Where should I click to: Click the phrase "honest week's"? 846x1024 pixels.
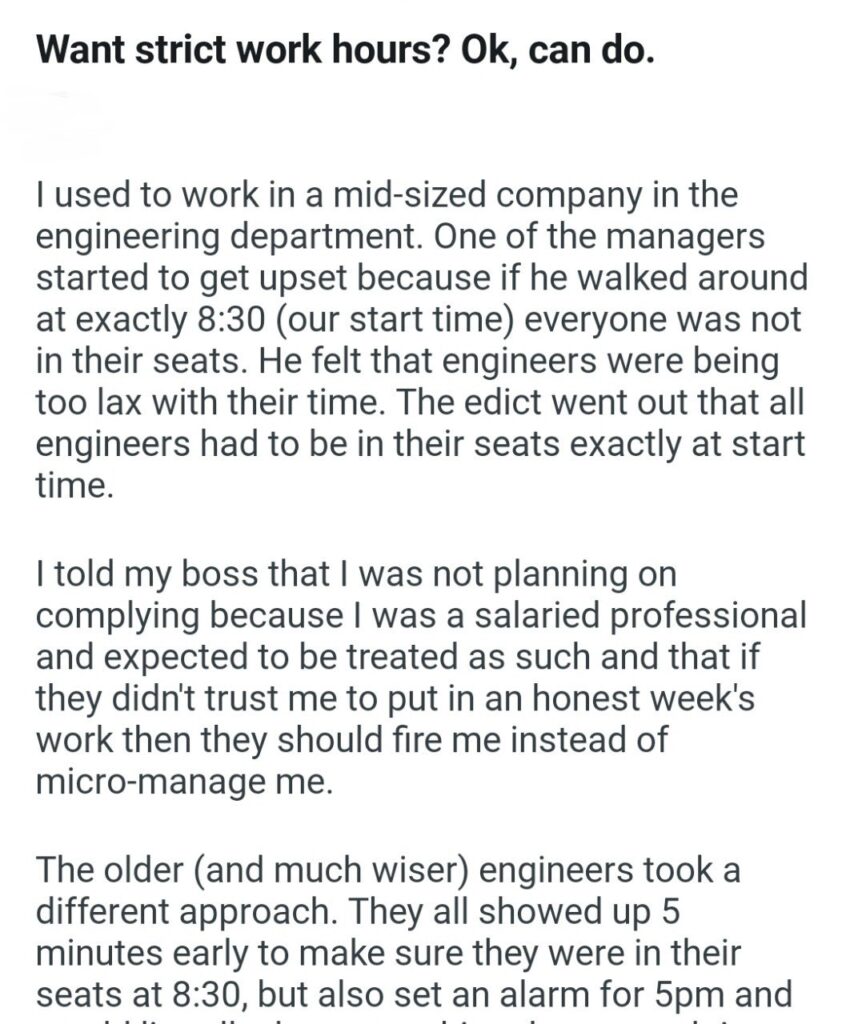coord(662,701)
